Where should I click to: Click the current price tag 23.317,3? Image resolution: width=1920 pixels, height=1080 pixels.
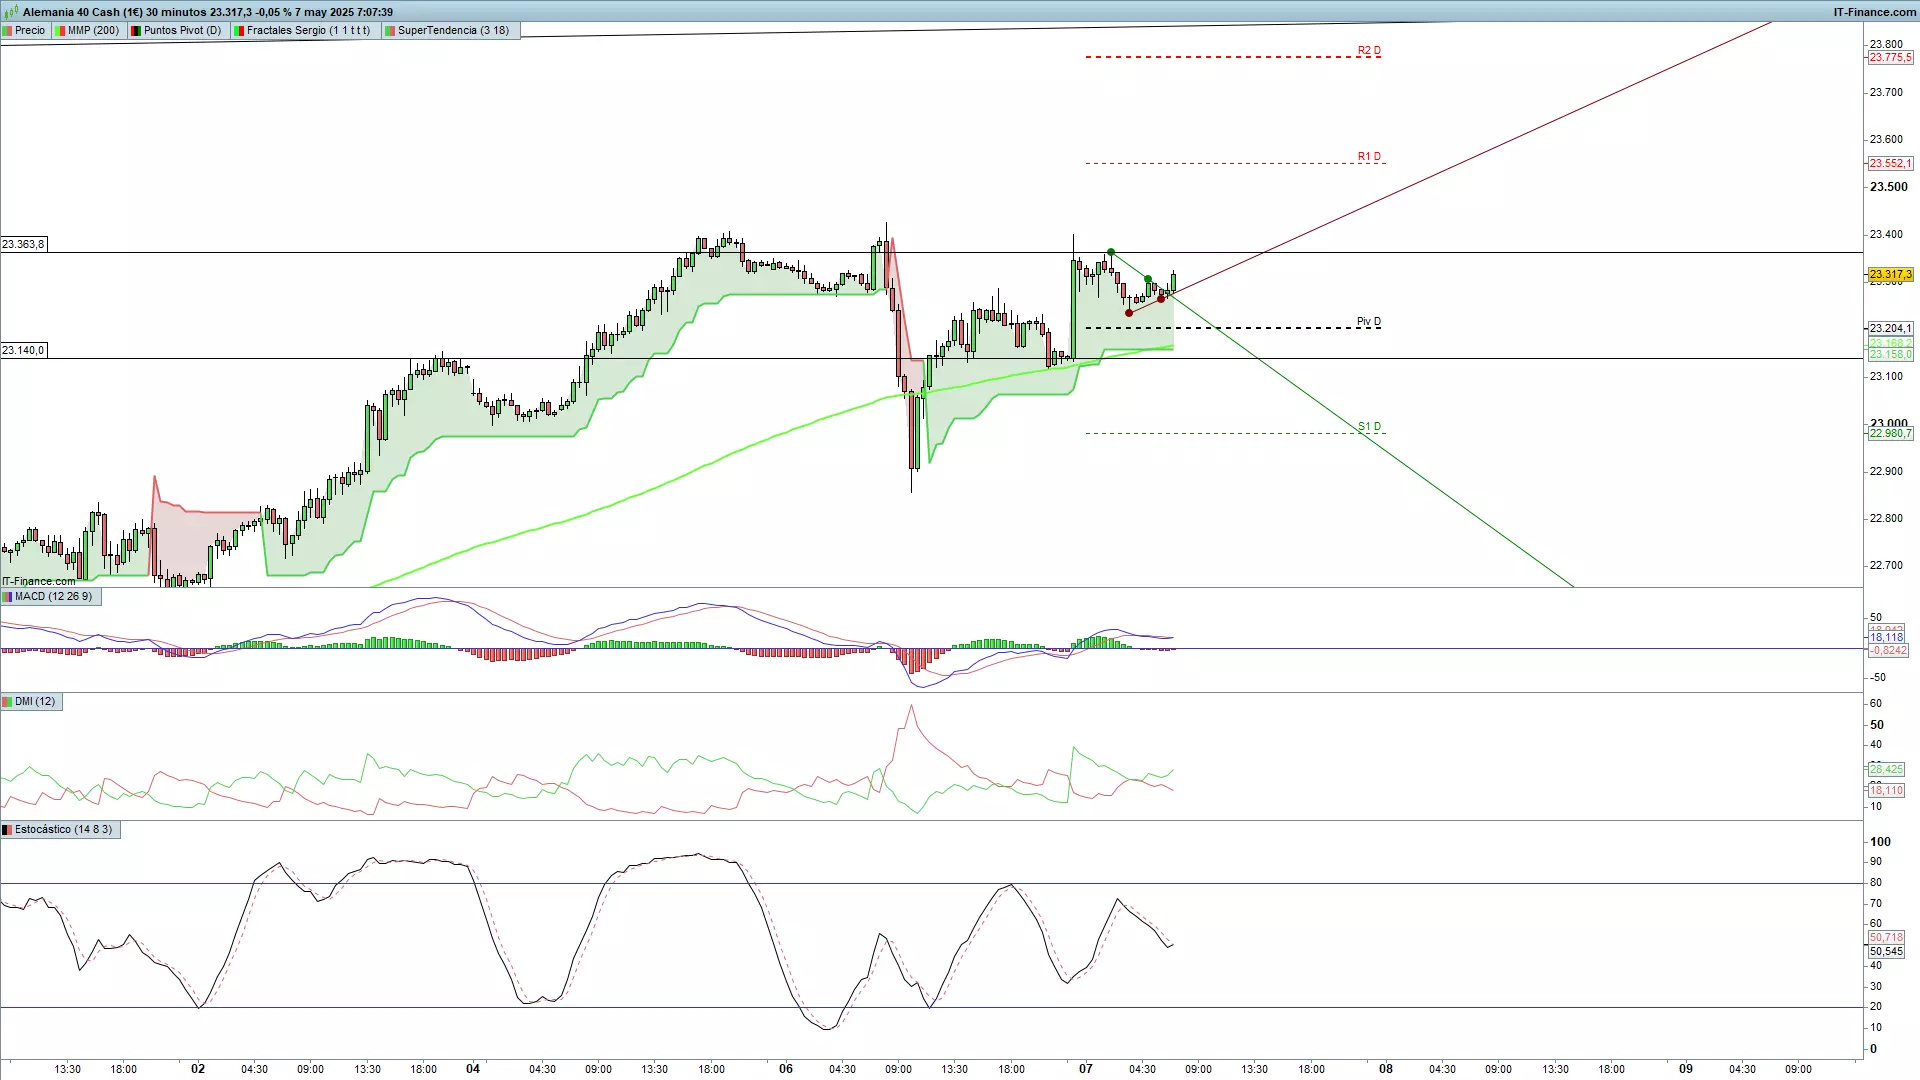click(x=1890, y=274)
